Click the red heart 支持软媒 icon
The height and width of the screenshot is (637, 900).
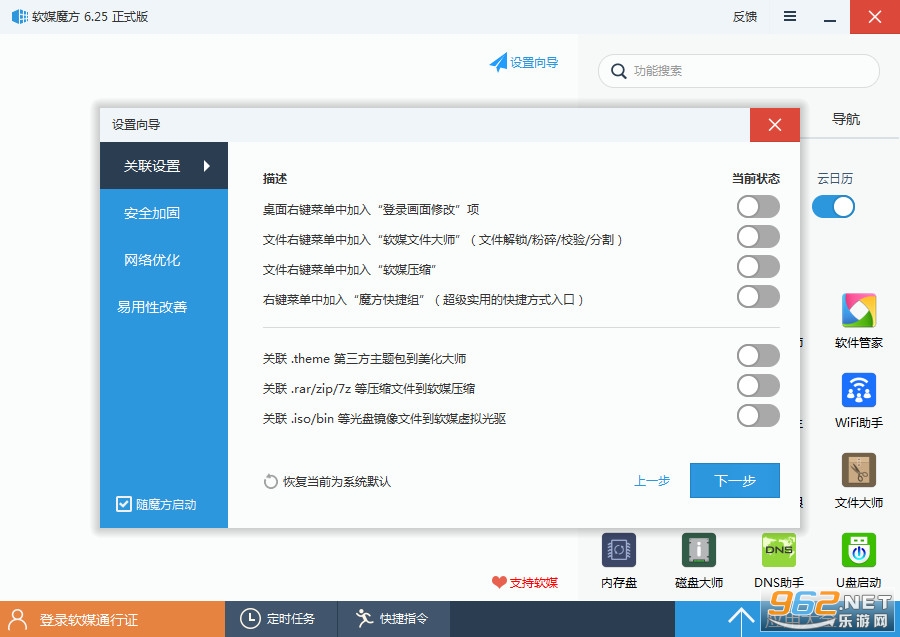click(499, 582)
